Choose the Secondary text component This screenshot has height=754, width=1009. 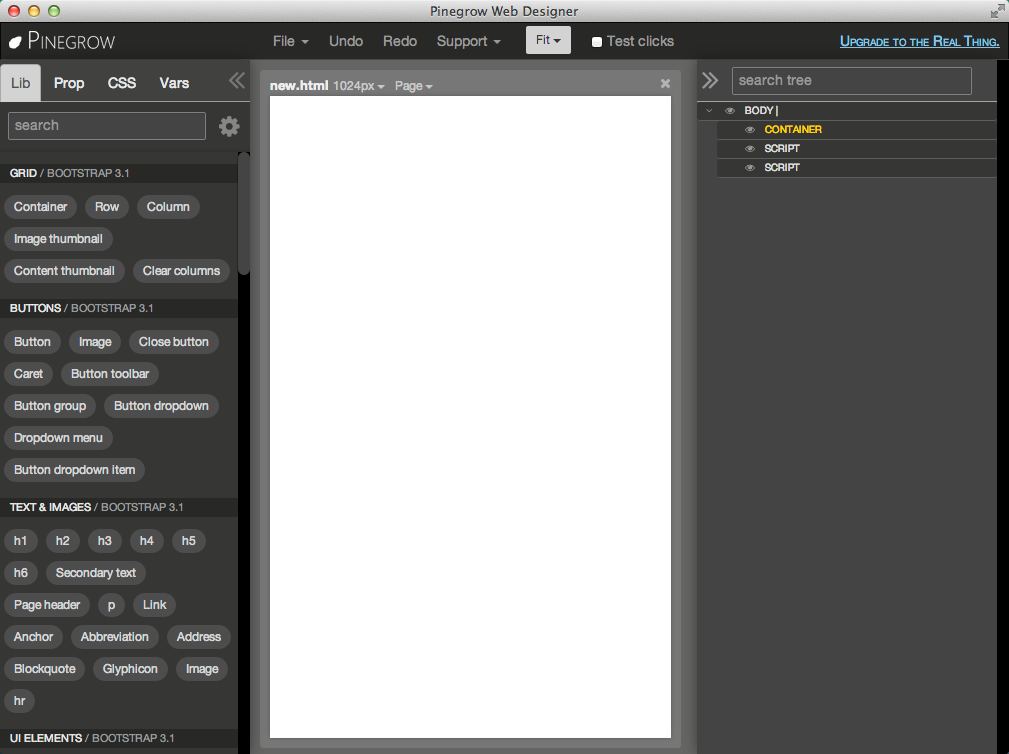pos(96,573)
